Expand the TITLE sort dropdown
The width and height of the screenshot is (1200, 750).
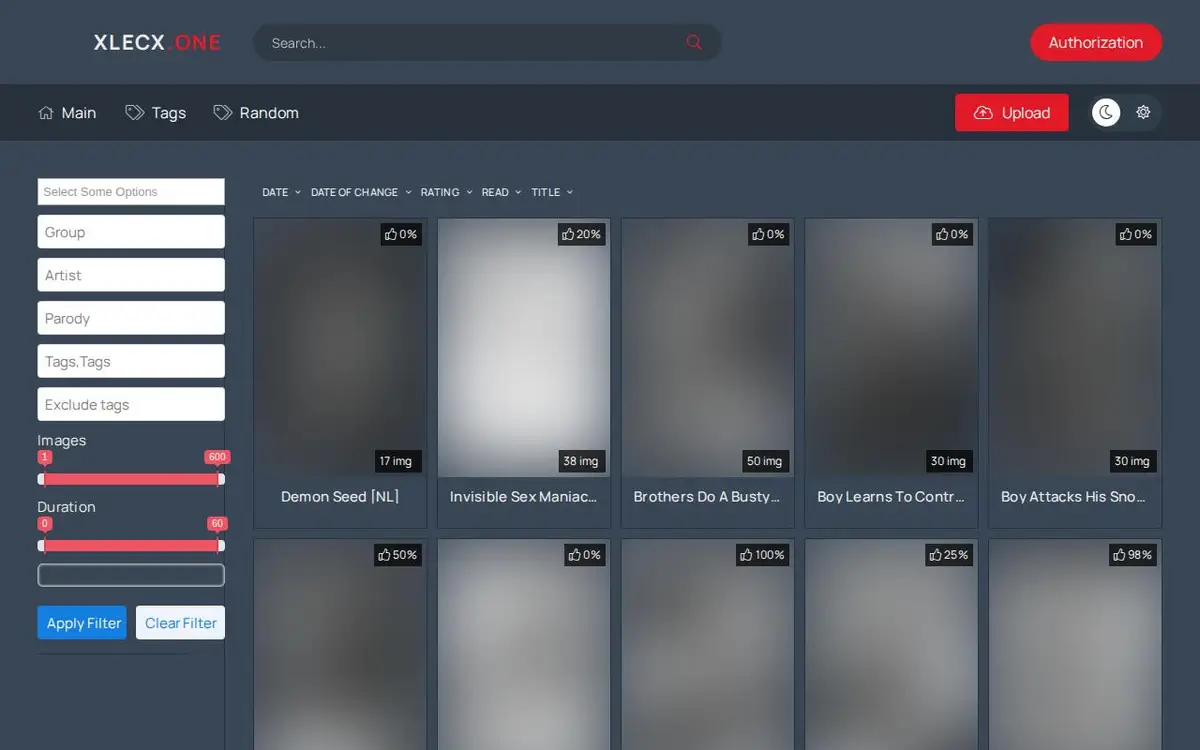552,192
